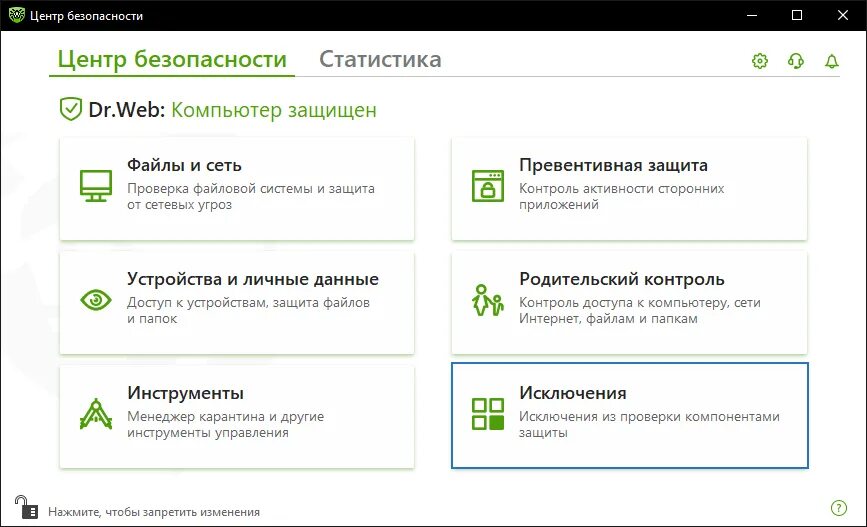Open the Превентивная защита card title
Image resolution: width=867 pixels, height=527 pixels.
[x=613, y=165]
